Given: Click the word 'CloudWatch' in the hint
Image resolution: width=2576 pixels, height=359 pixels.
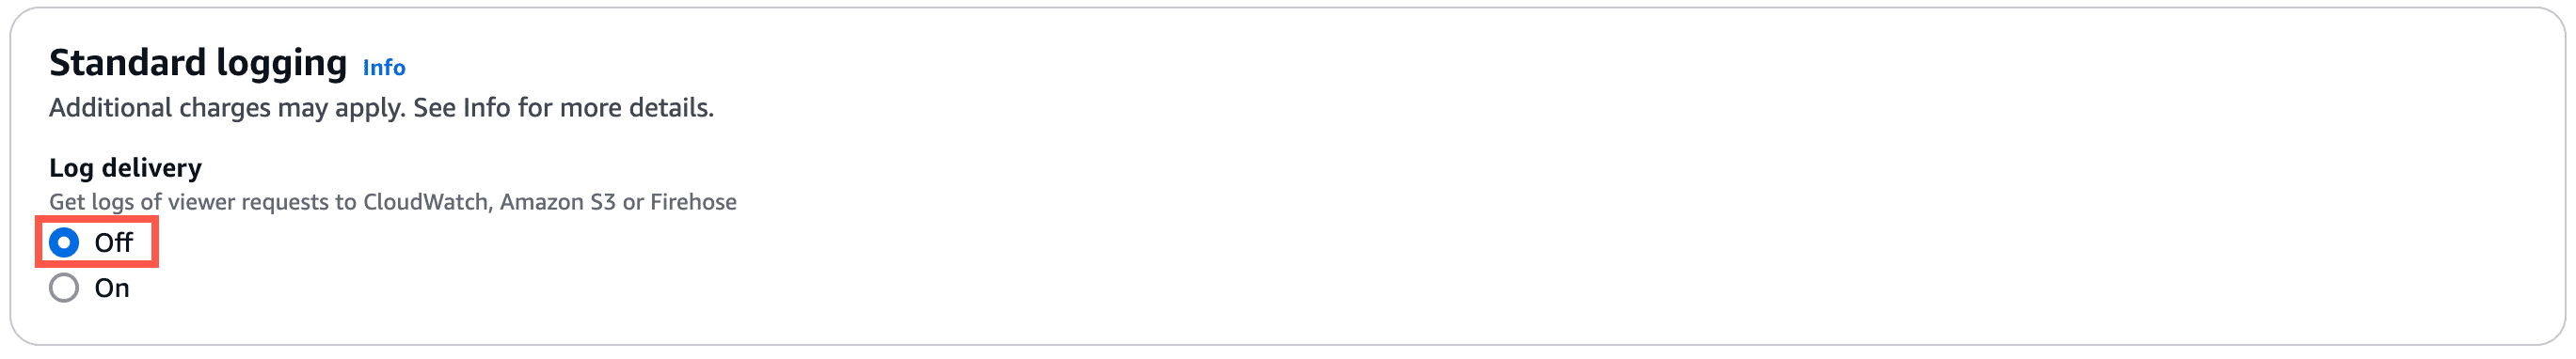Looking at the screenshot, I should click(x=427, y=202).
